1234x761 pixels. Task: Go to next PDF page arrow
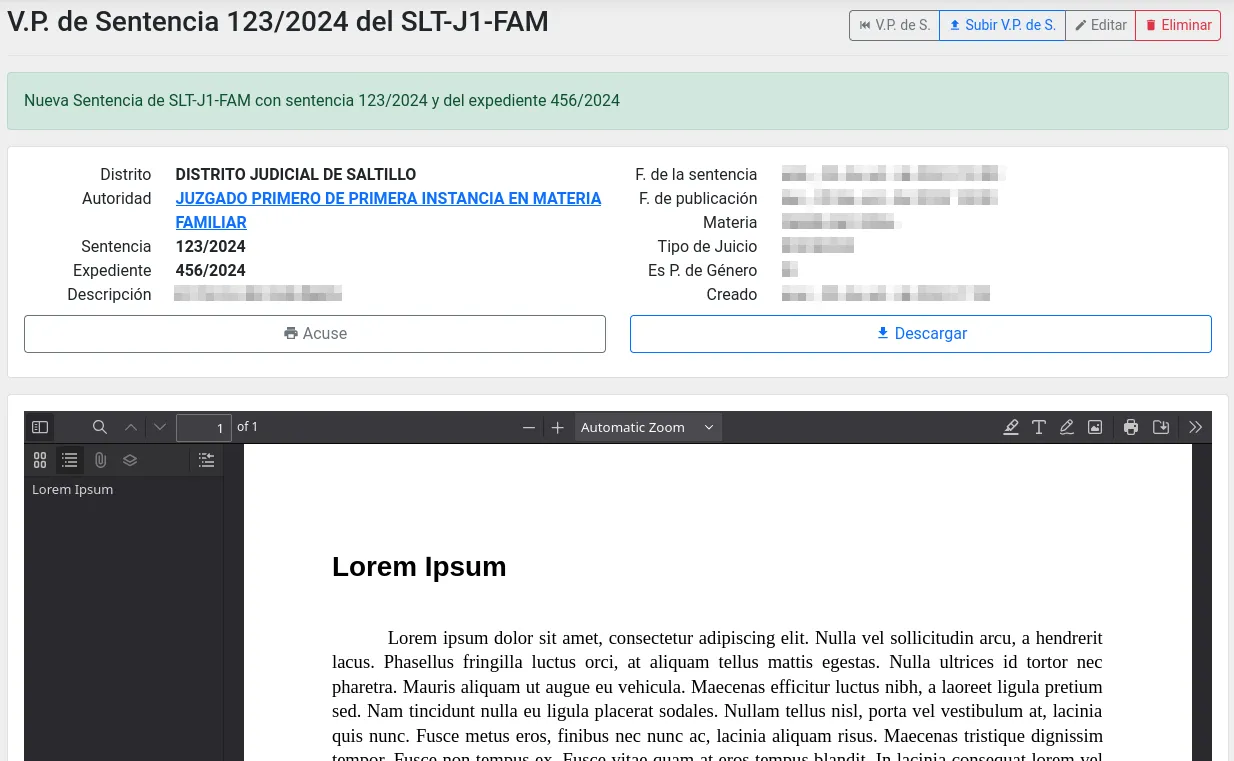pos(160,427)
